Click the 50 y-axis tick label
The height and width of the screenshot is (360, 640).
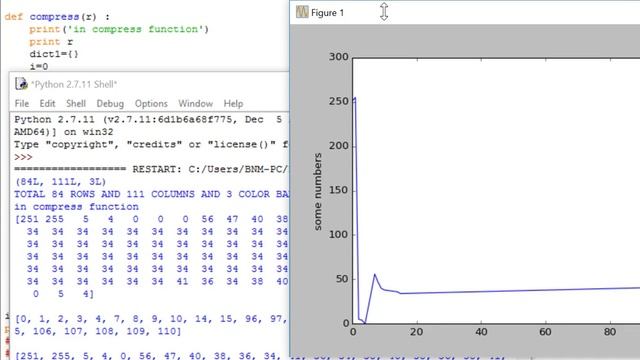tap(342, 279)
